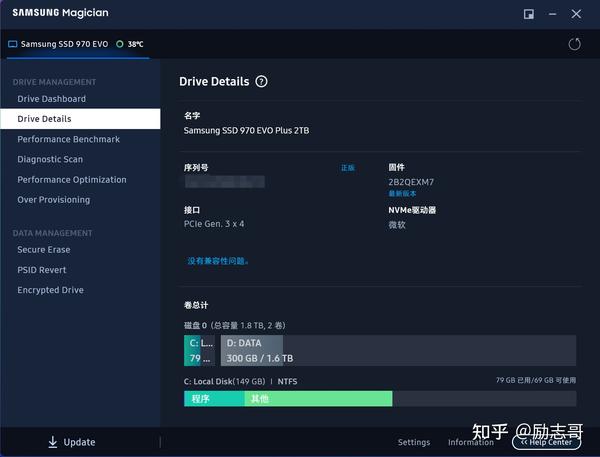Click the blurred serial number field
The image size is (600, 457).
click(x=225, y=182)
